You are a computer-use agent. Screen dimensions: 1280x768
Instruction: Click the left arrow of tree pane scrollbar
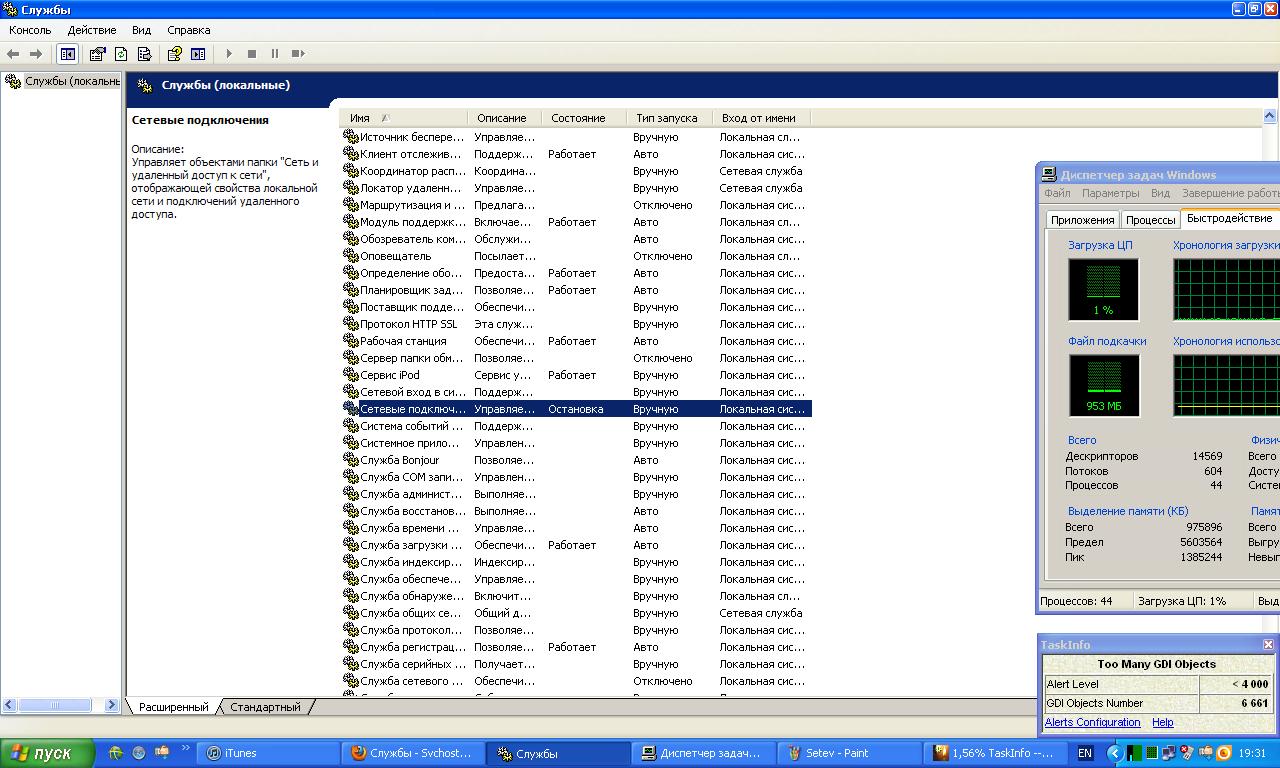point(10,705)
